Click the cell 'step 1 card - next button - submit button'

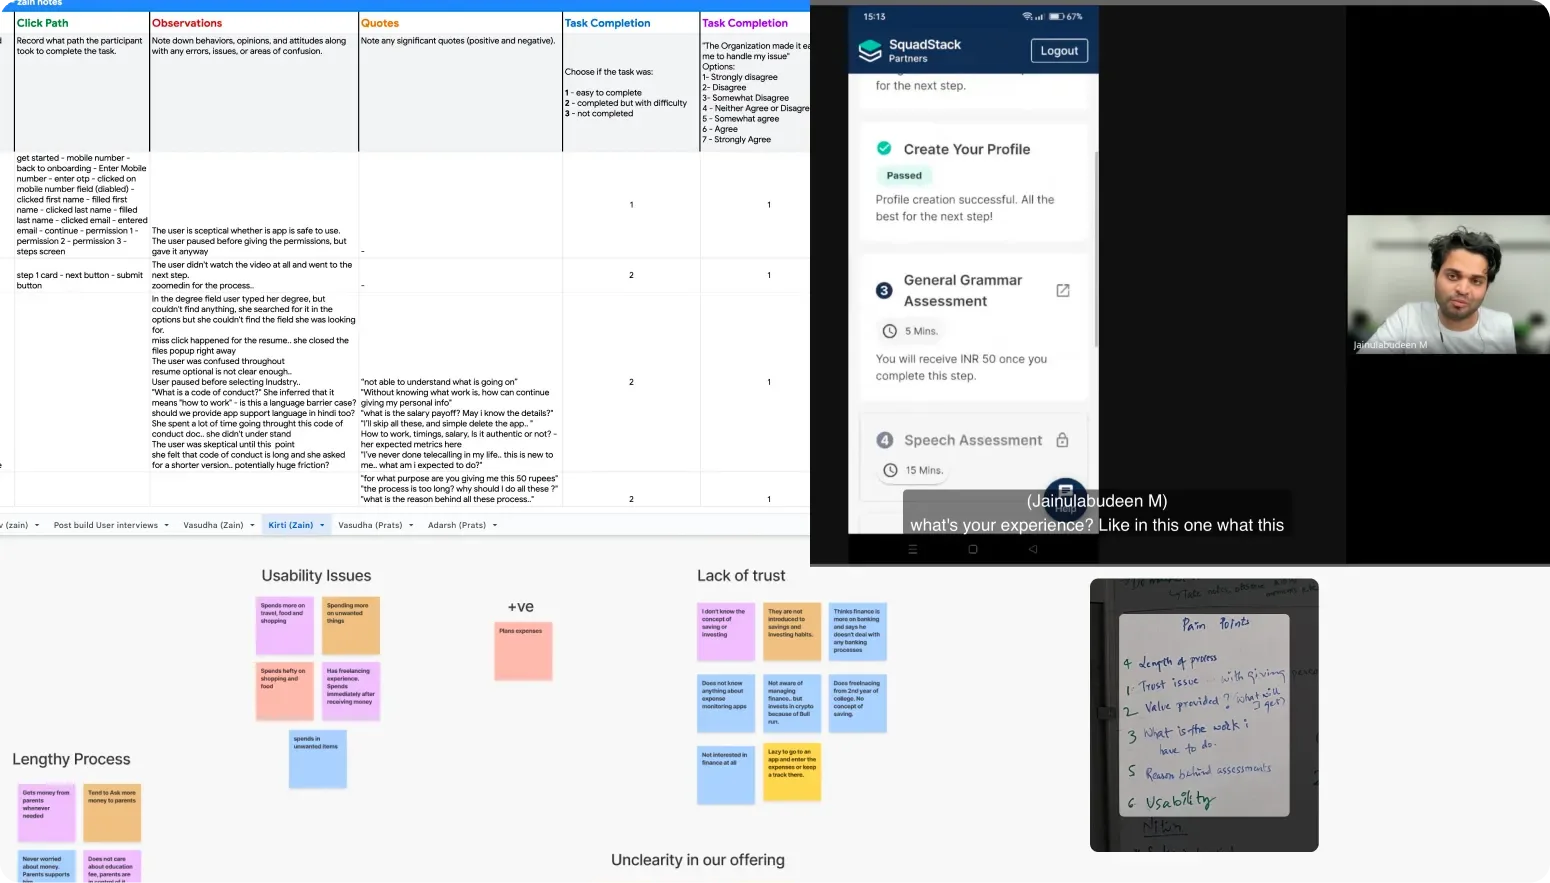(82, 275)
